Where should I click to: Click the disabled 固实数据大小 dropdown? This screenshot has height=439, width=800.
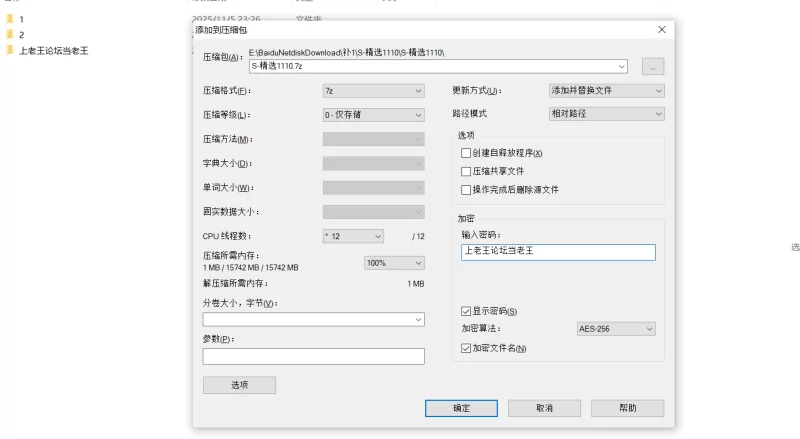pyautogui.click(x=373, y=212)
